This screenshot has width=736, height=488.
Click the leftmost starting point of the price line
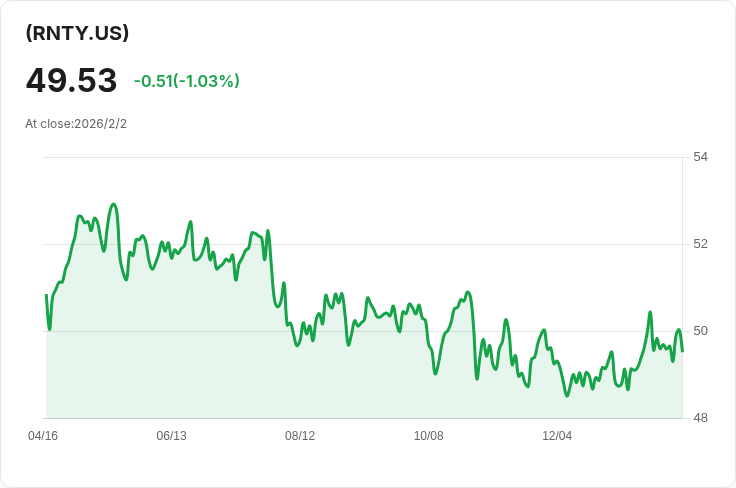46,295
